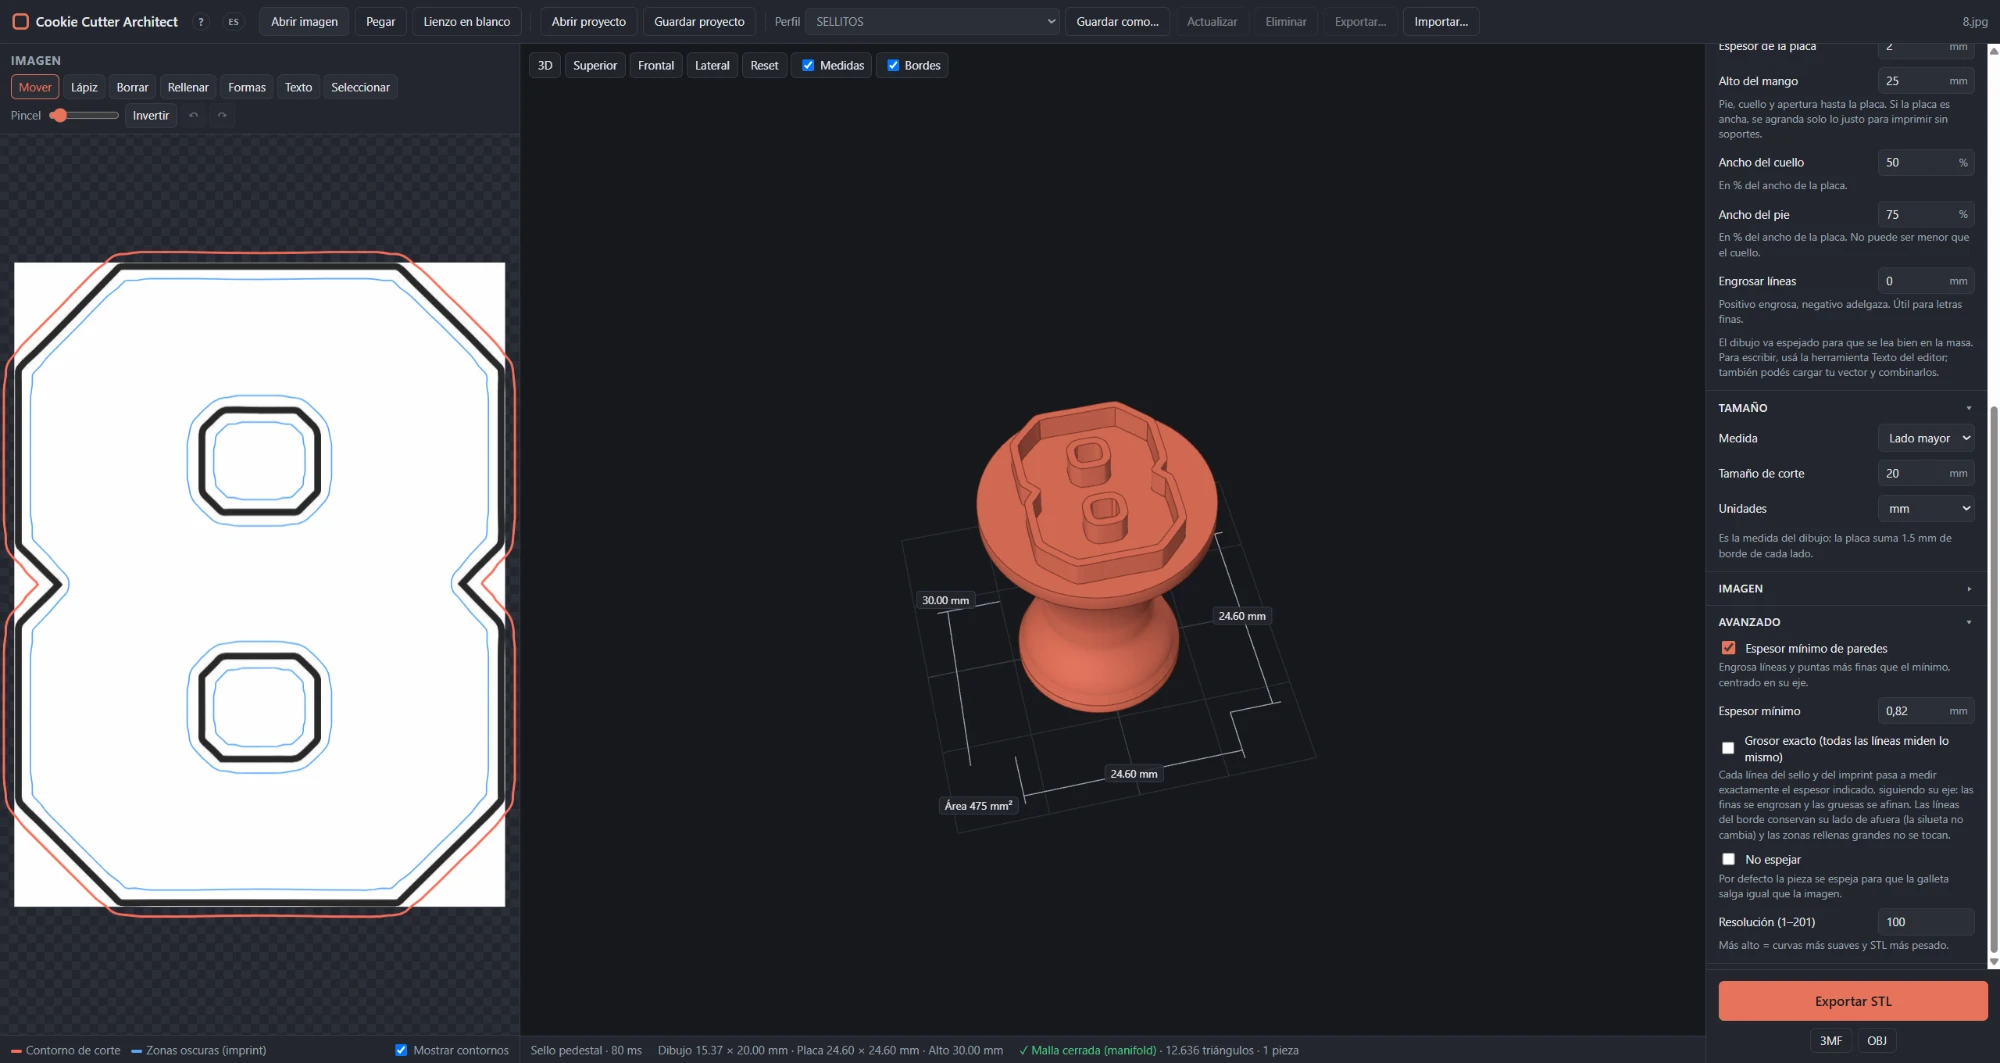
Task: Switch to the Superior view
Action: [595, 65]
